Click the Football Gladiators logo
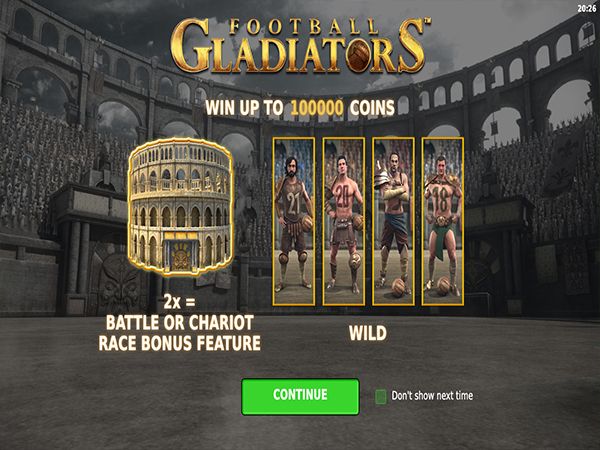The image size is (600, 450). pos(300,46)
